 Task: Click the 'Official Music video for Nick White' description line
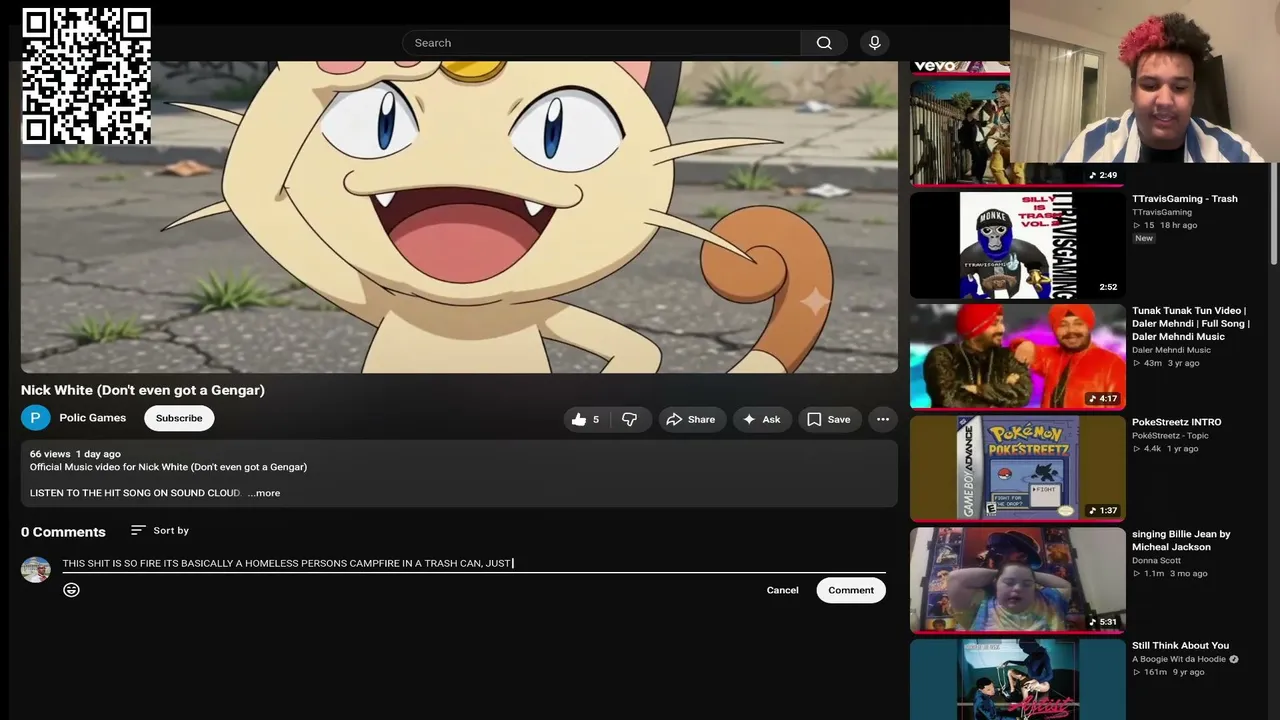coord(168,467)
